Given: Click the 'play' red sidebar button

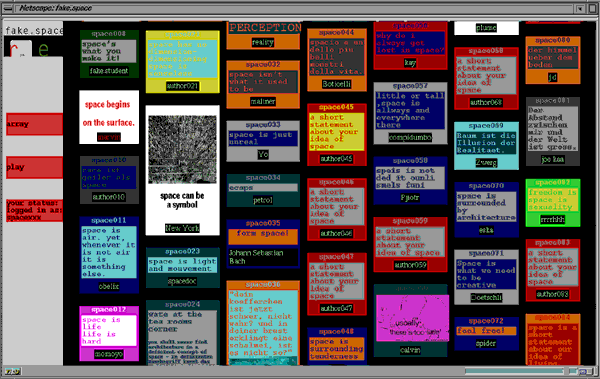Looking at the screenshot, I should (34, 167).
